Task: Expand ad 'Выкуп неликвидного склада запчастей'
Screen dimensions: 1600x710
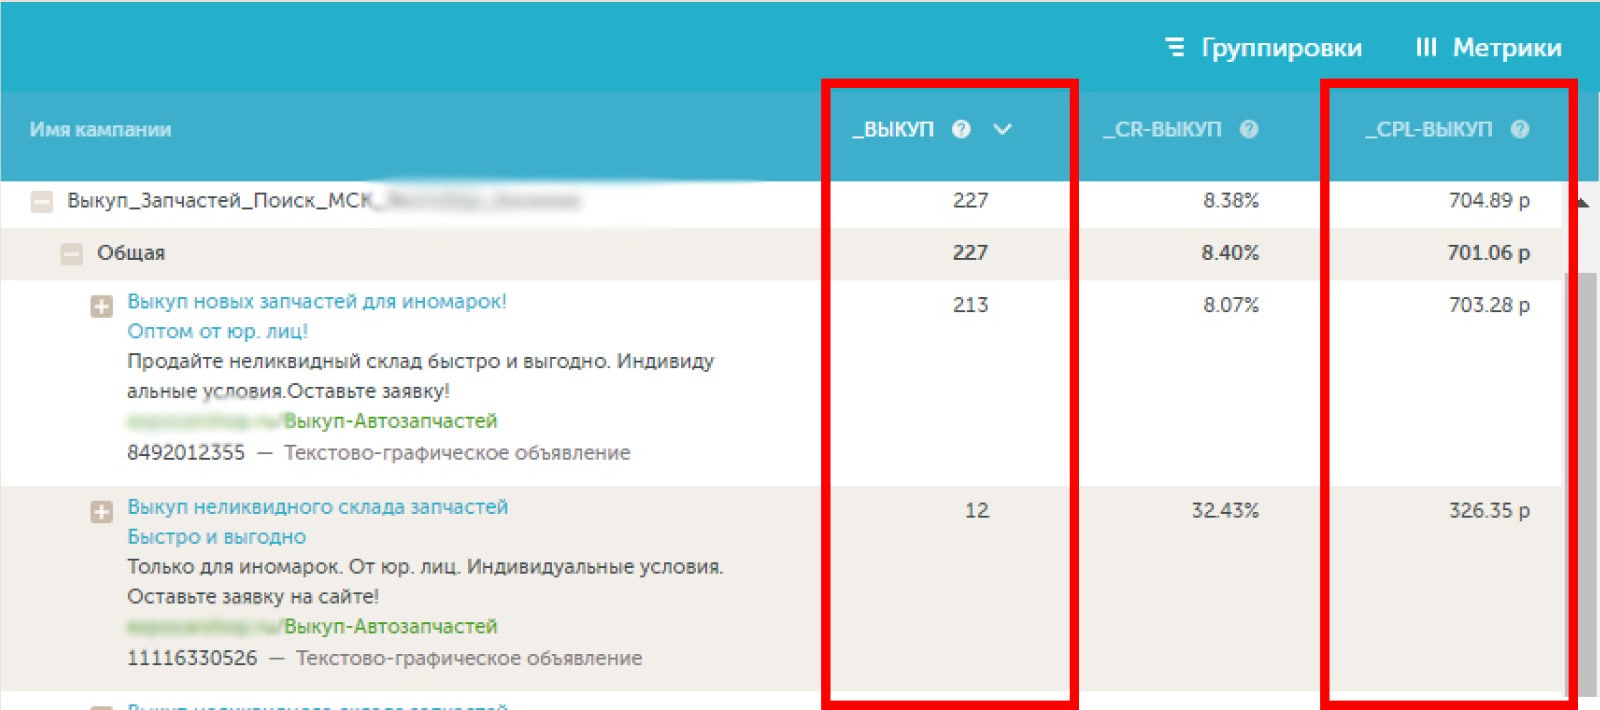Action: coord(101,512)
